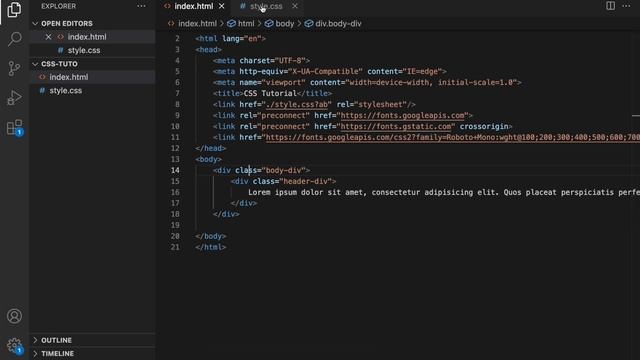Click the "header-div" class value
The height and width of the screenshot is (360, 640).
tap(305, 181)
